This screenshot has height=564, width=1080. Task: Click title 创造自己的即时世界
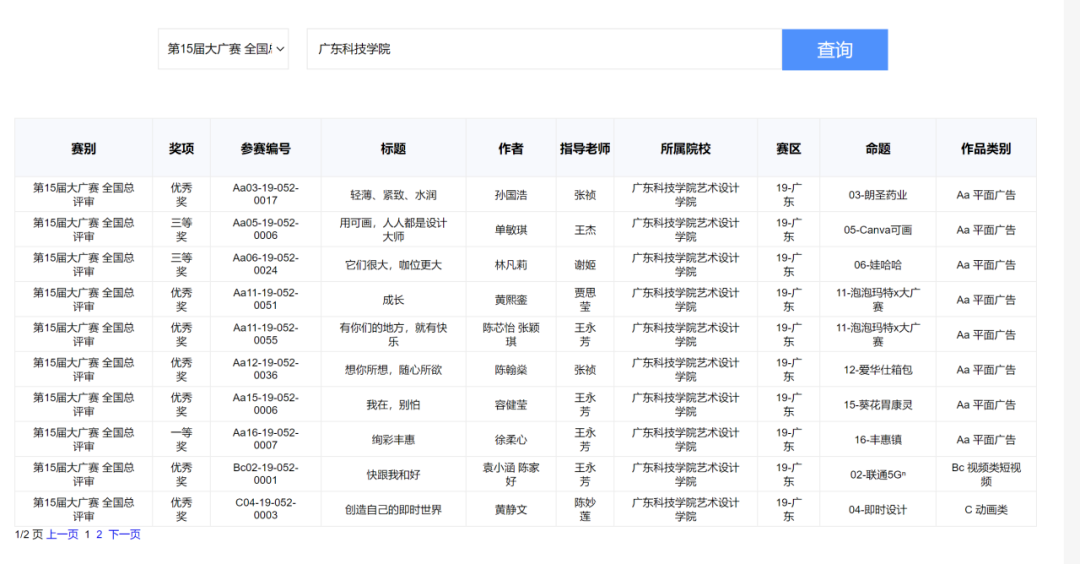pos(393,510)
